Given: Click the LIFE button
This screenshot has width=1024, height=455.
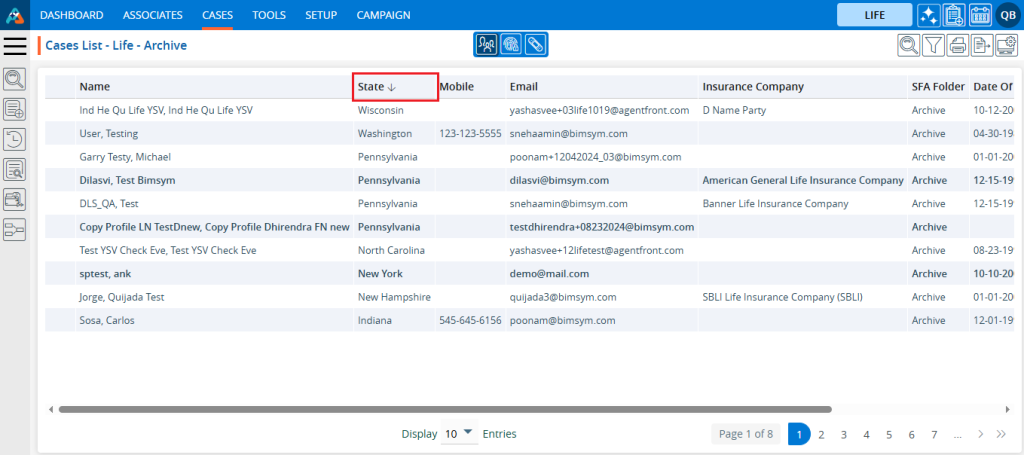Looking at the screenshot, I should click(x=874, y=15).
